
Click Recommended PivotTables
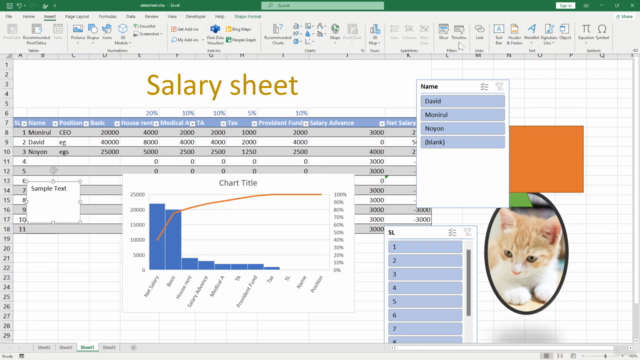[36, 34]
